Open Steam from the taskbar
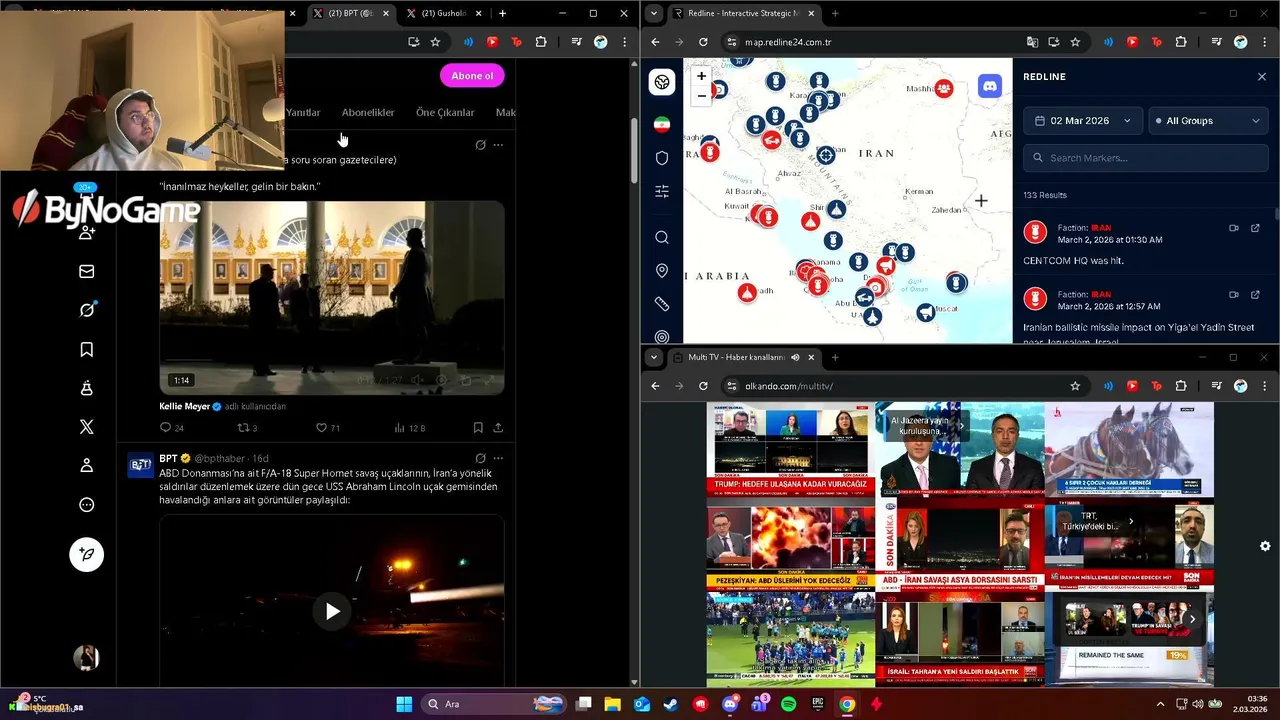This screenshot has width=1280, height=720. (x=671, y=704)
